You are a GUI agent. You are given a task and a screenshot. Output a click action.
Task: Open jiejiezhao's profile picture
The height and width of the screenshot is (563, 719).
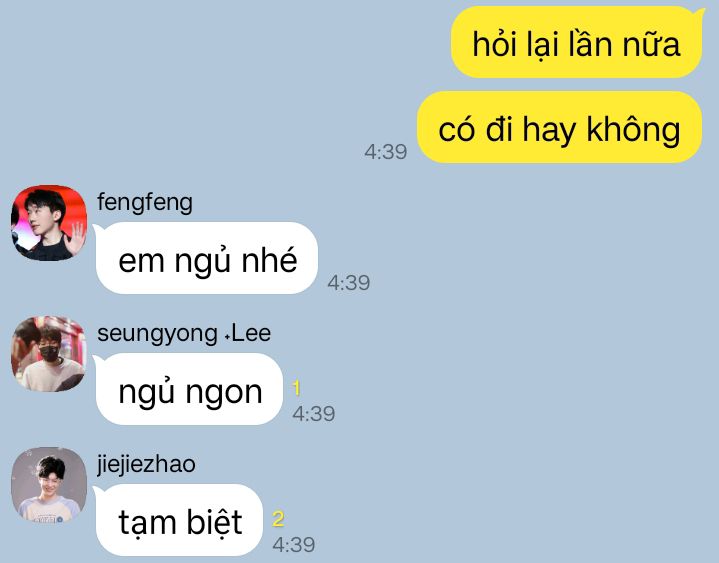tap(49, 485)
